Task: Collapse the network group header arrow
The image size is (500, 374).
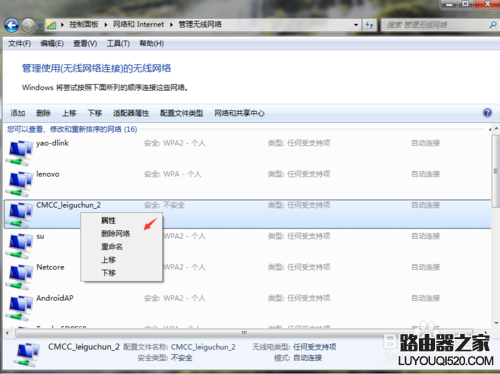Action: pos(490,129)
